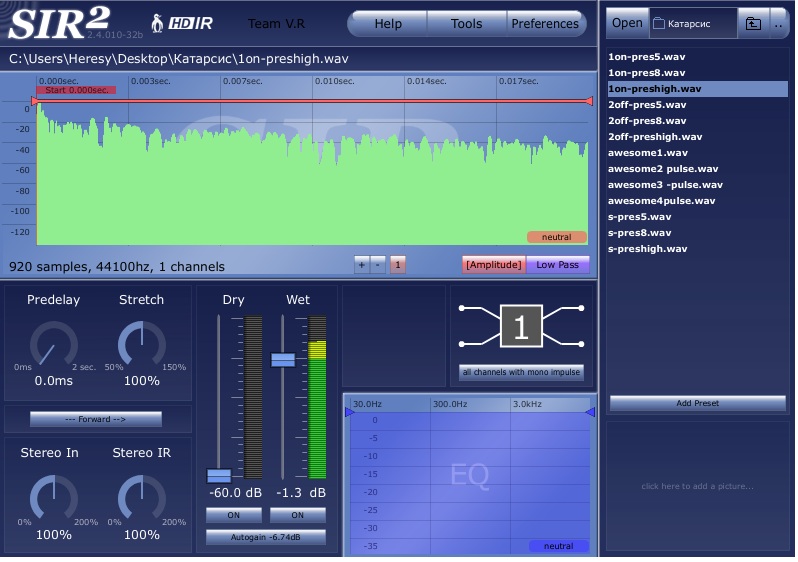Click the double-dot parent directory button
The image size is (798, 562).
pos(778,23)
